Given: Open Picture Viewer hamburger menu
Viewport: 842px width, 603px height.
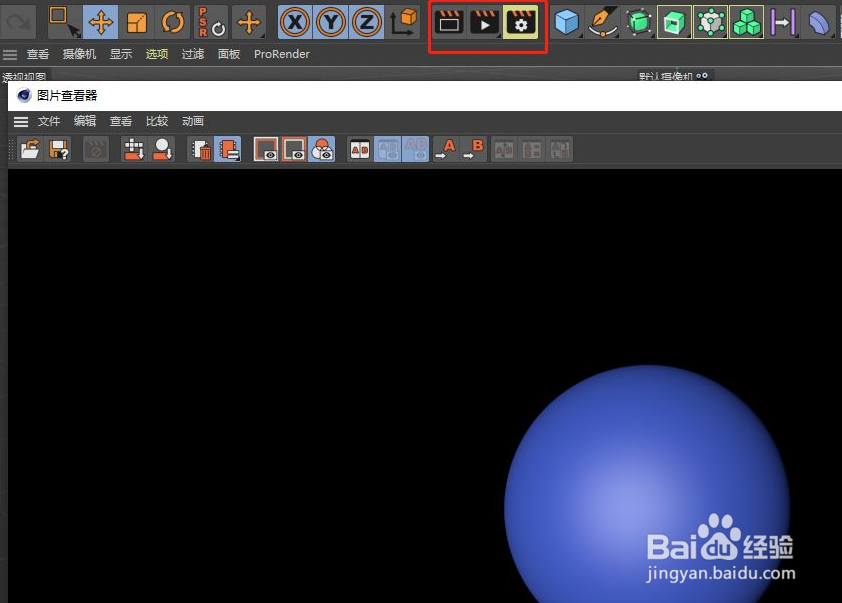Looking at the screenshot, I should click(x=21, y=122).
